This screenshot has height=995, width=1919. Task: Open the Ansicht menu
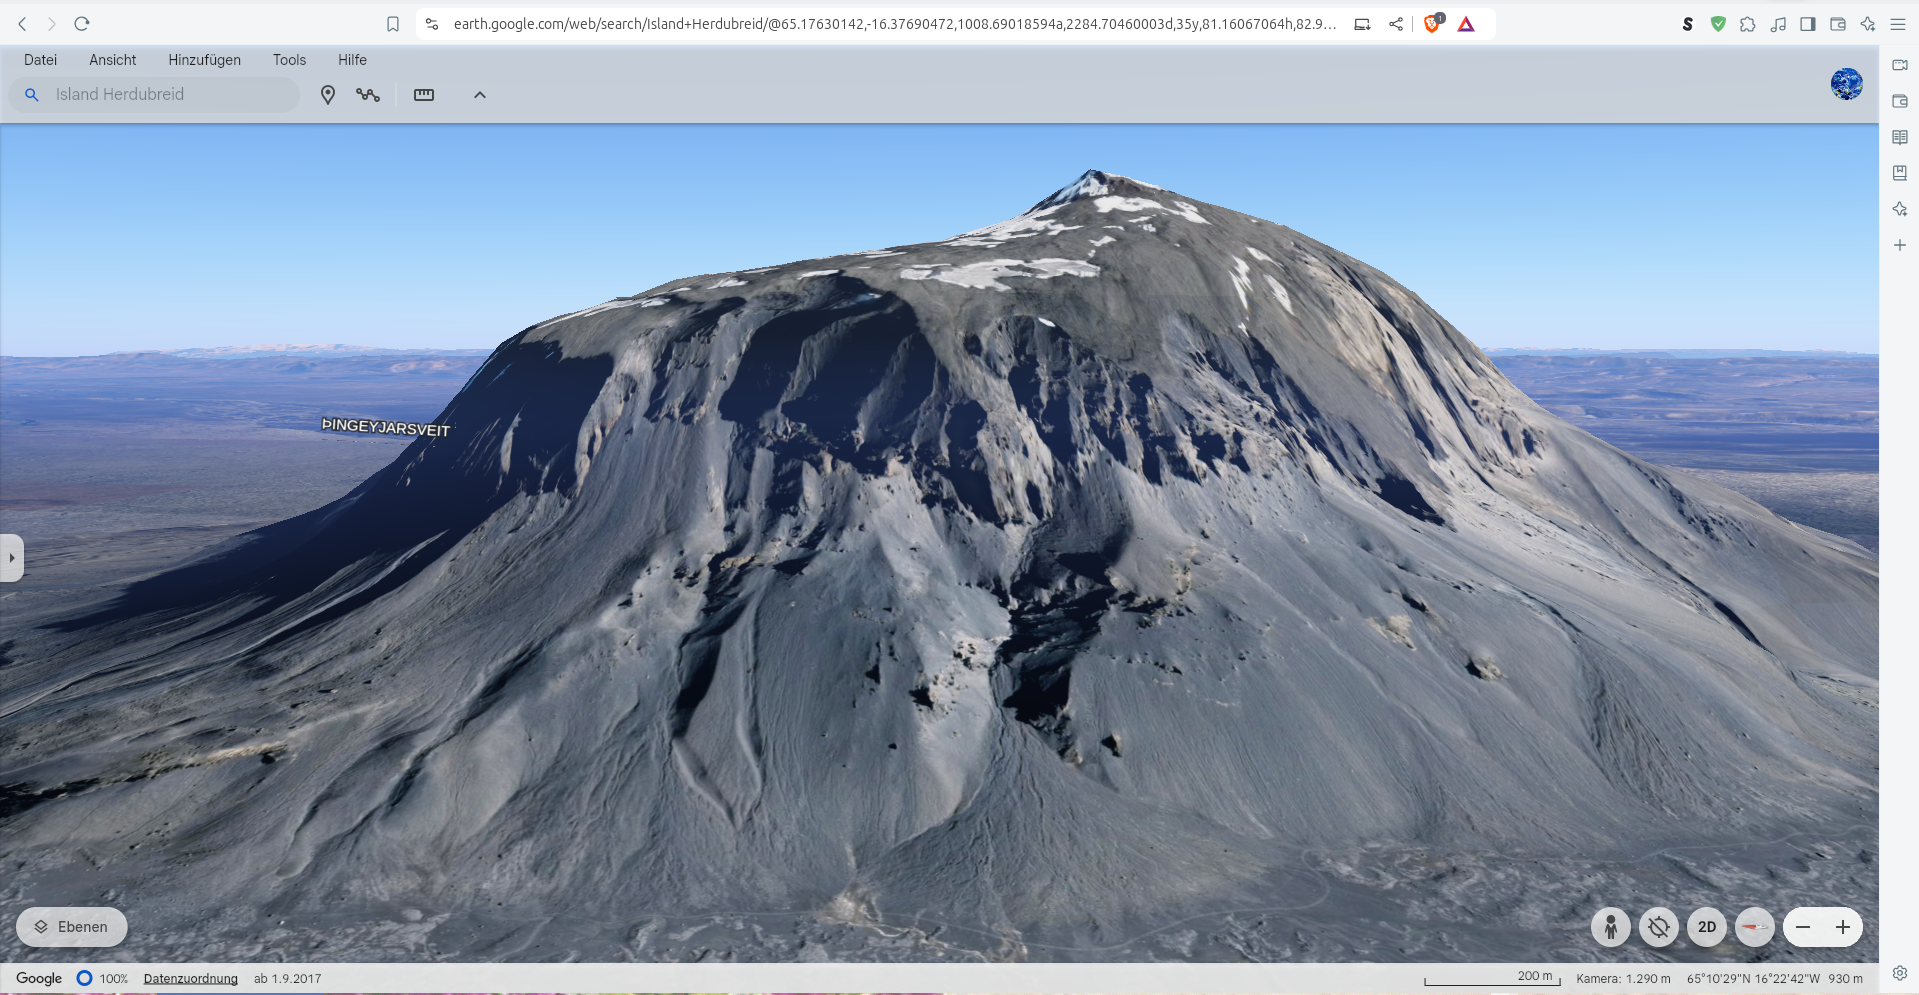click(113, 60)
